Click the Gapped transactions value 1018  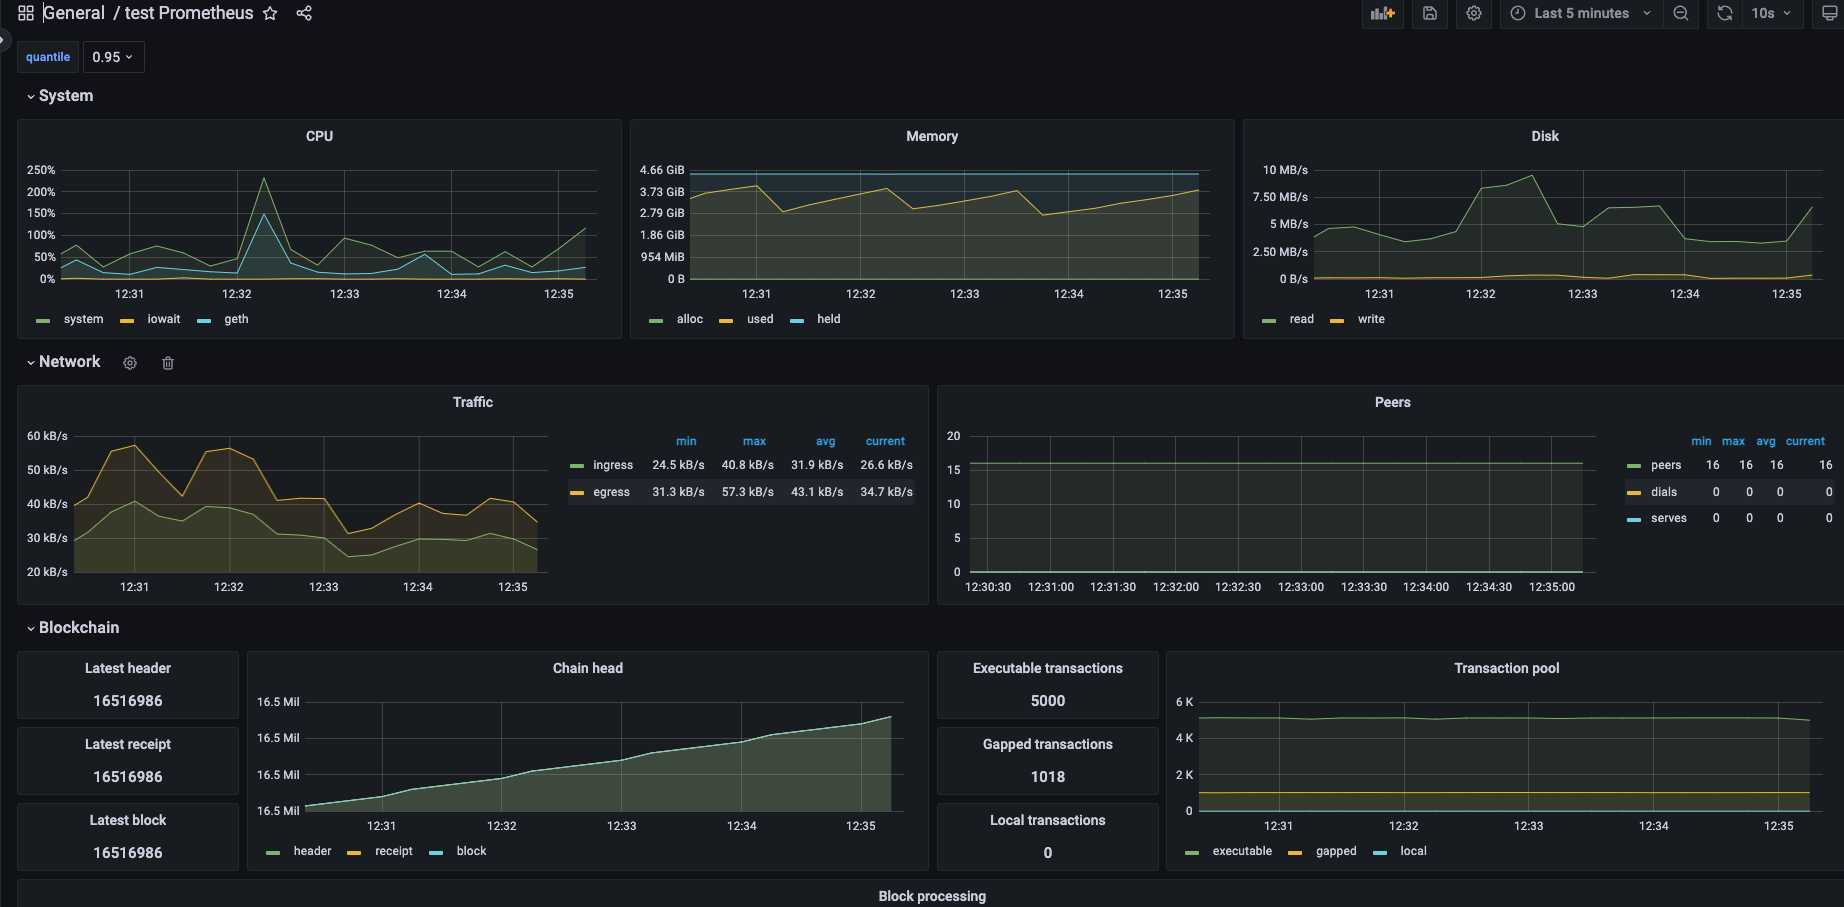click(x=1048, y=777)
